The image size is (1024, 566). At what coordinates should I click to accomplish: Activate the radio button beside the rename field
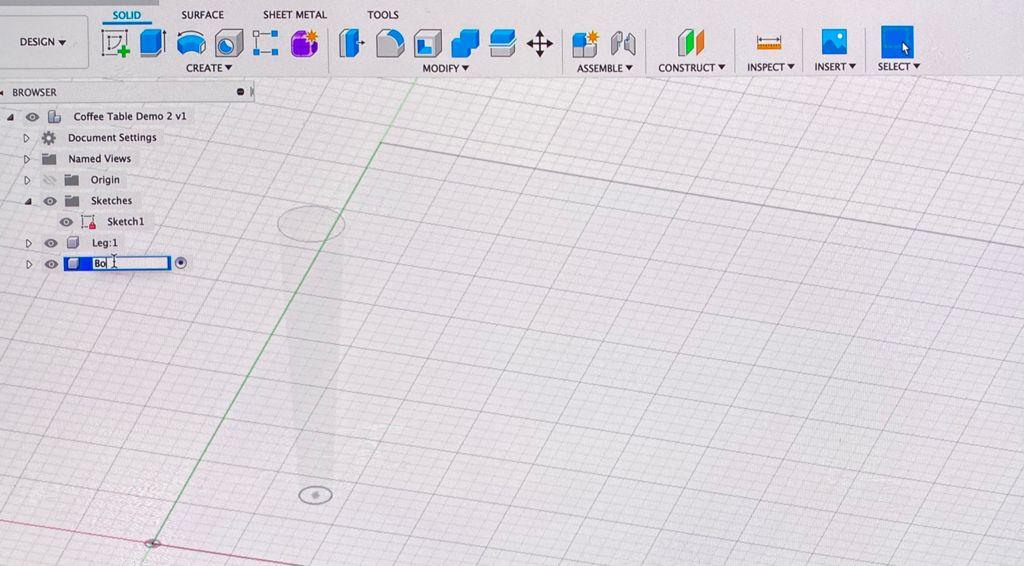181,263
